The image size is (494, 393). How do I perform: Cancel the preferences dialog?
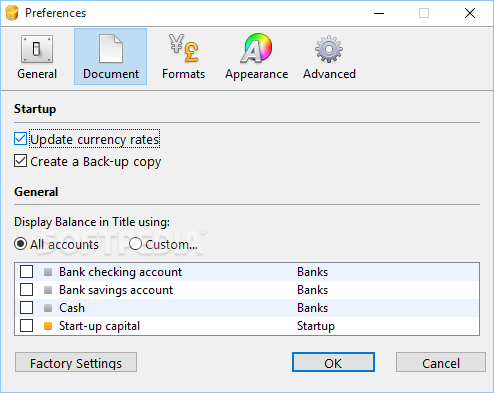click(x=441, y=362)
